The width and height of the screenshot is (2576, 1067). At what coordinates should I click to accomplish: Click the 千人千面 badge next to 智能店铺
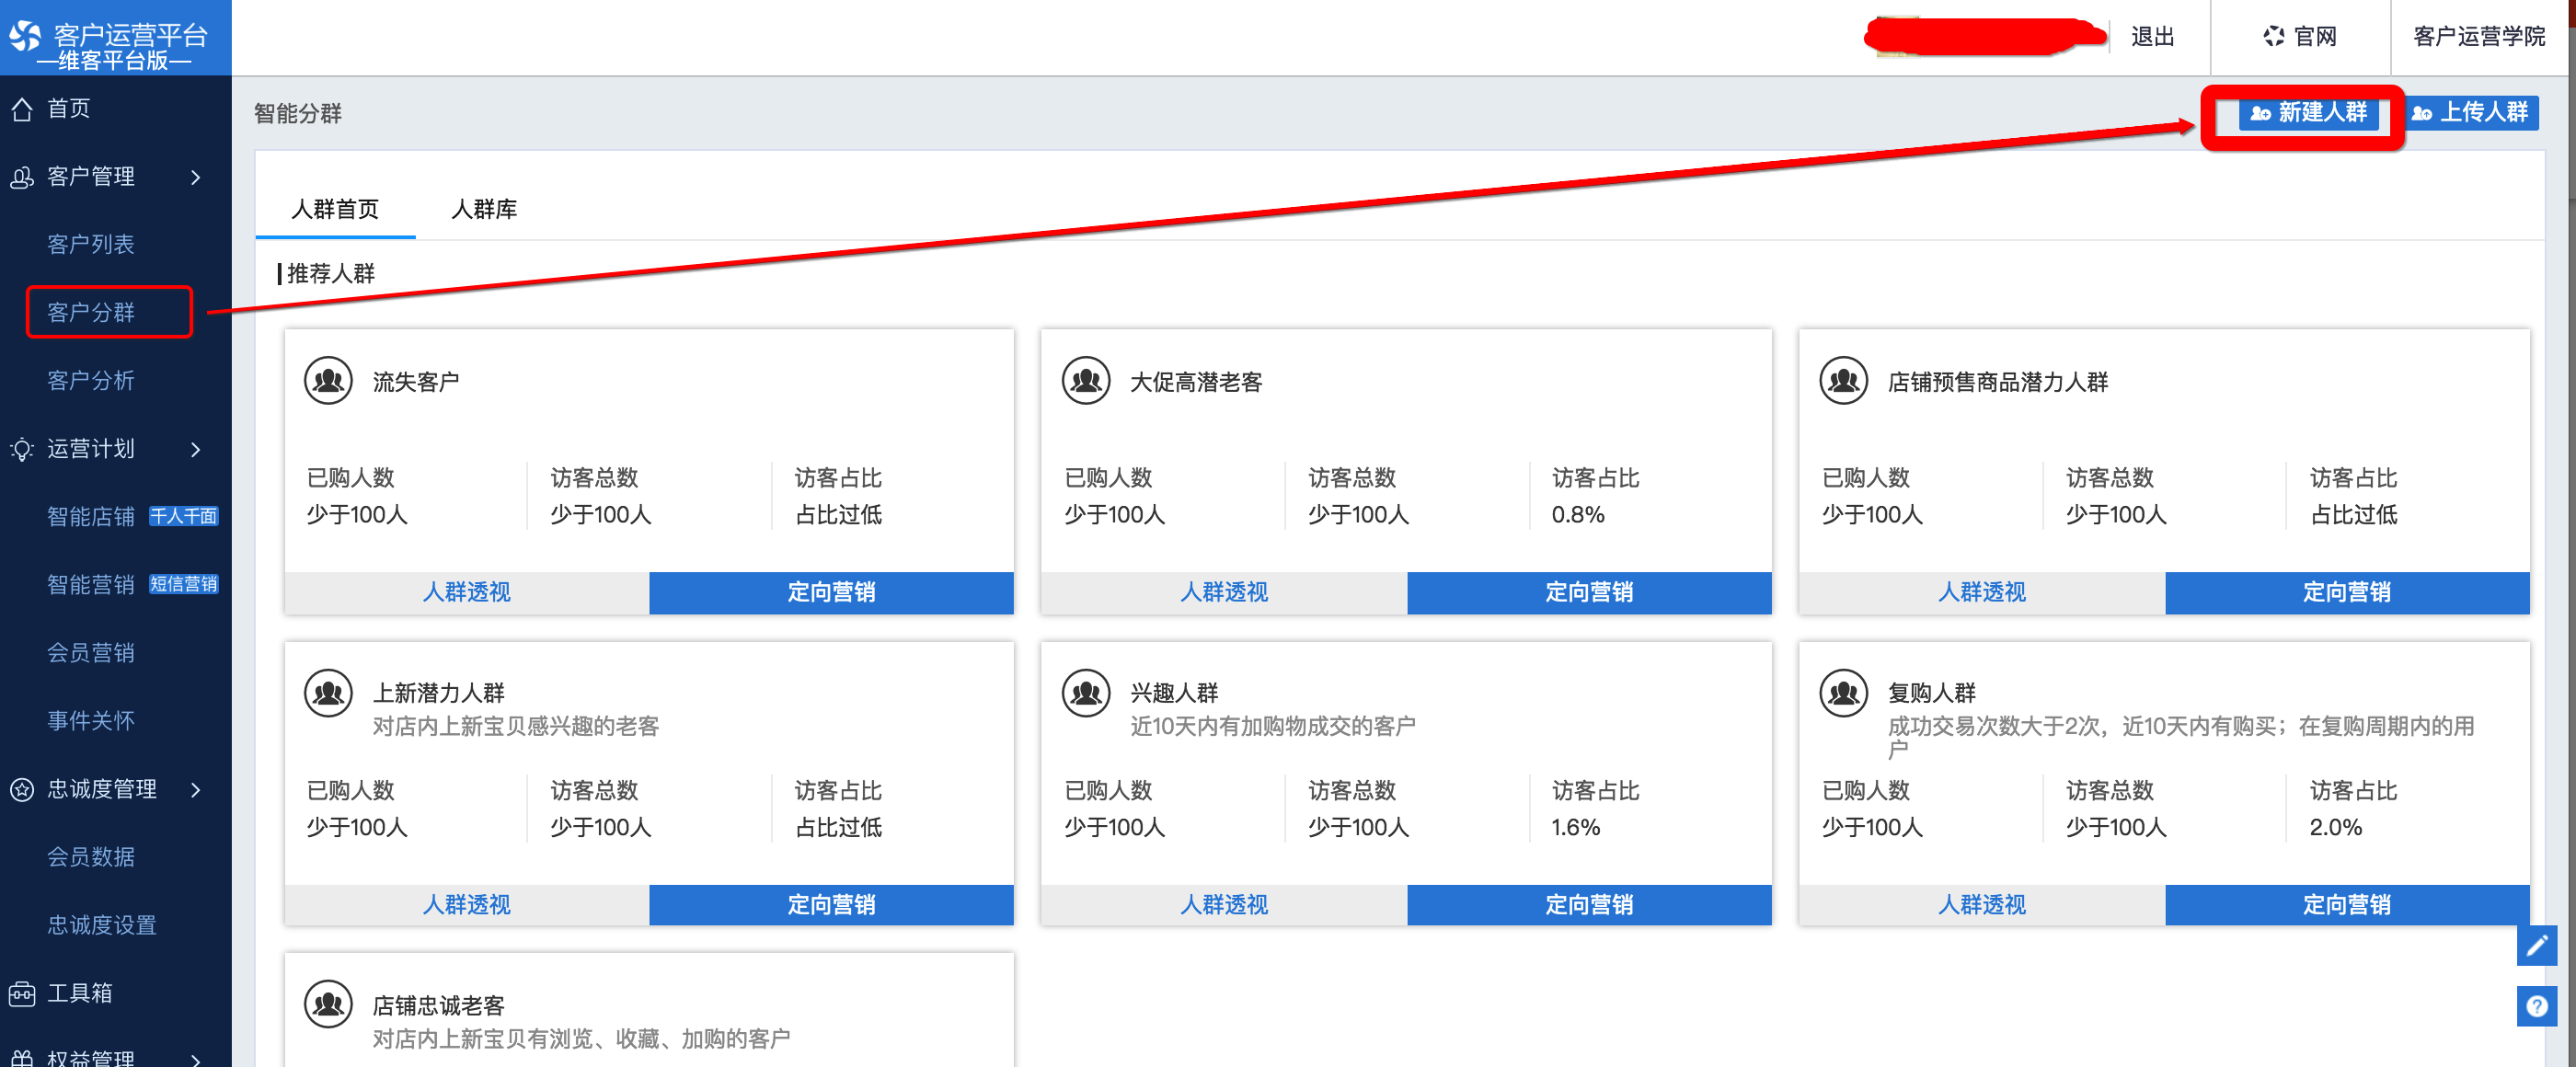tap(184, 517)
